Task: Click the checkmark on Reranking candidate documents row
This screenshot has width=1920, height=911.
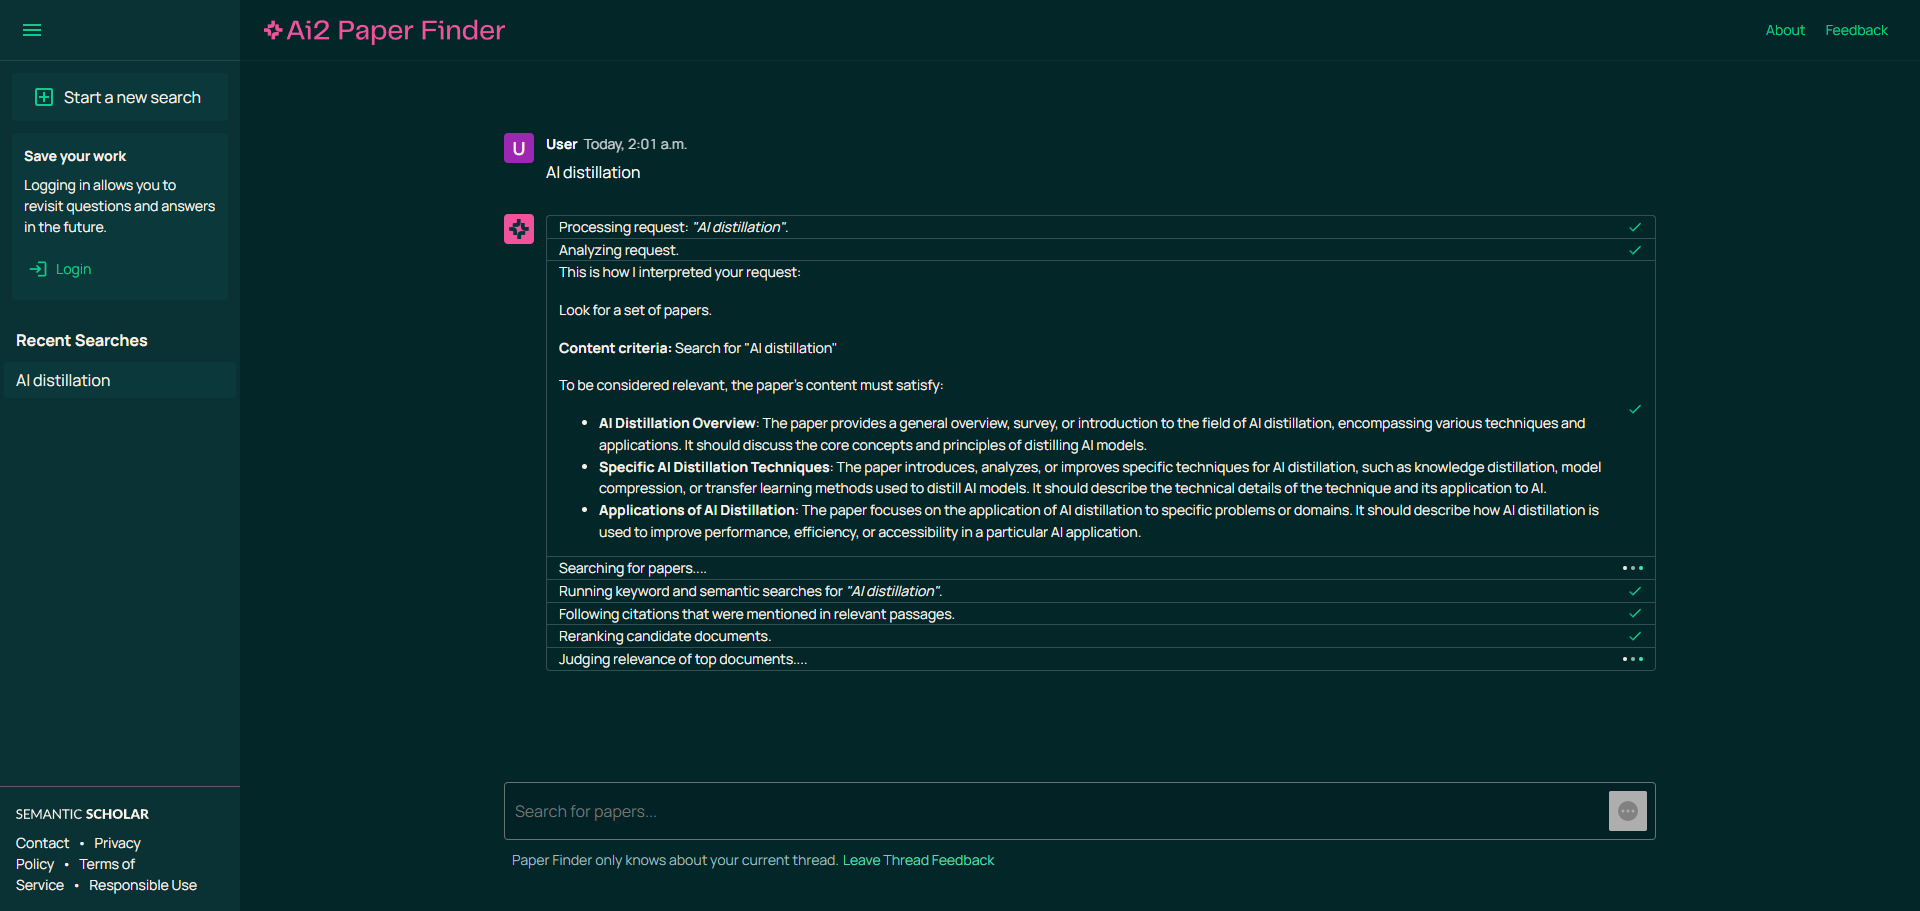Action: (x=1635, y=636)
